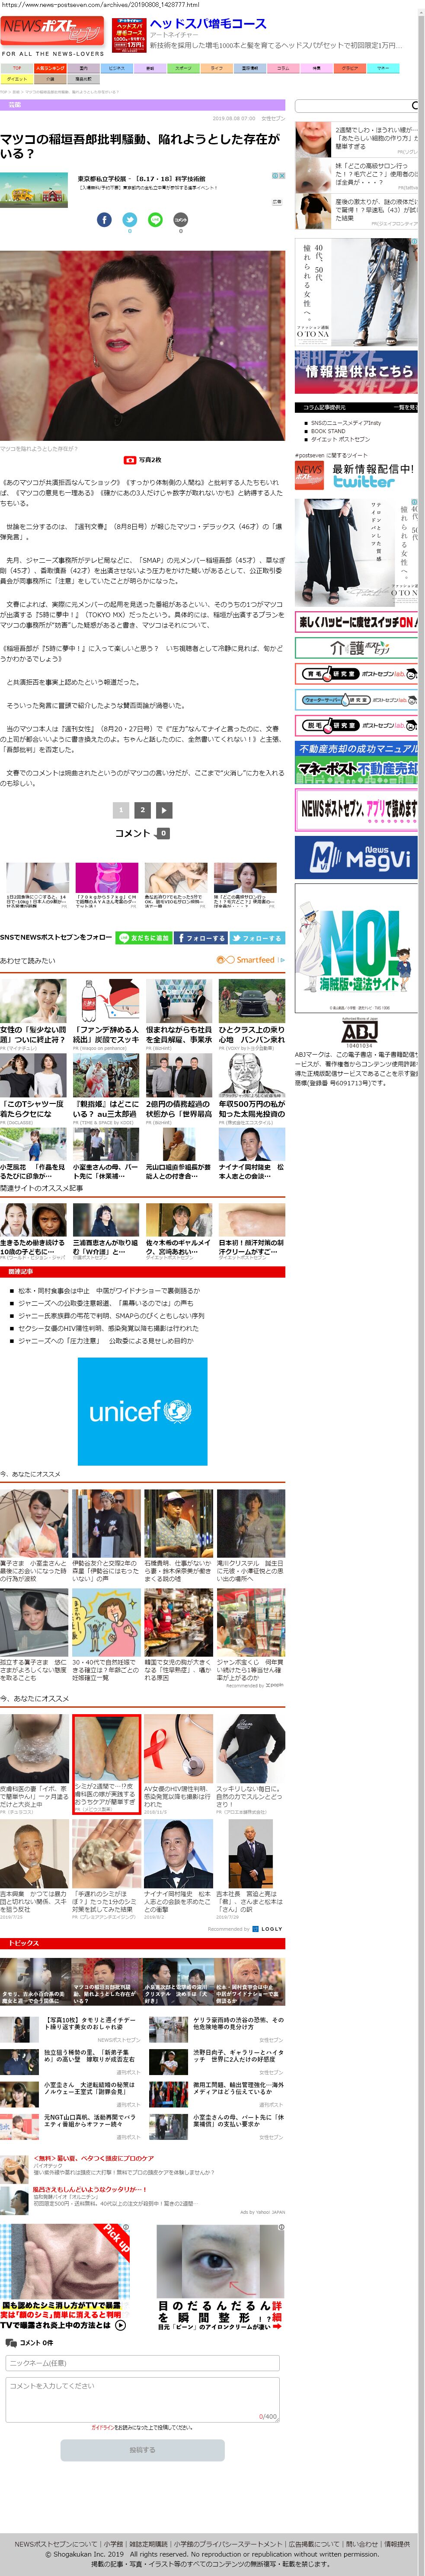425x2576 pixels.
Task: Open footer link NEWSポストセブンについて
Action: pos(56,2544)
